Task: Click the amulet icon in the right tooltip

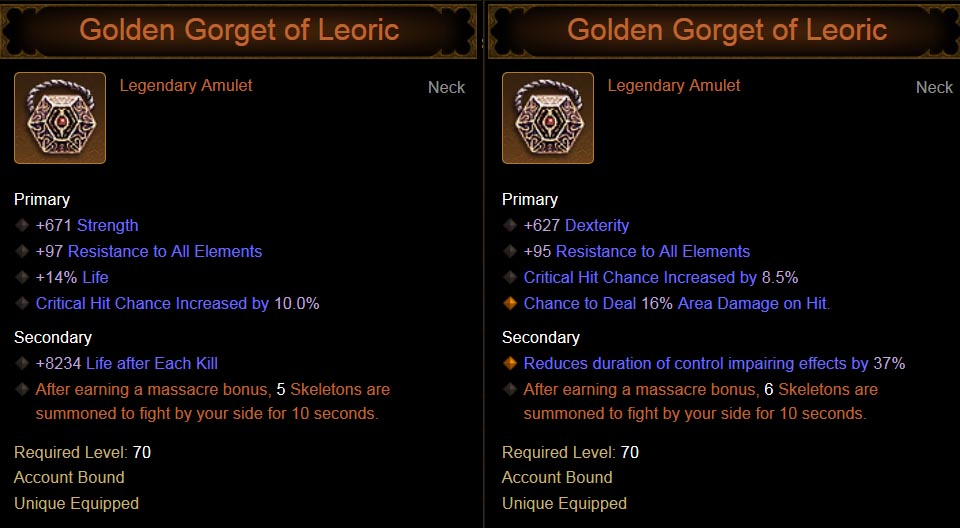Action: (x=548, y=118)
